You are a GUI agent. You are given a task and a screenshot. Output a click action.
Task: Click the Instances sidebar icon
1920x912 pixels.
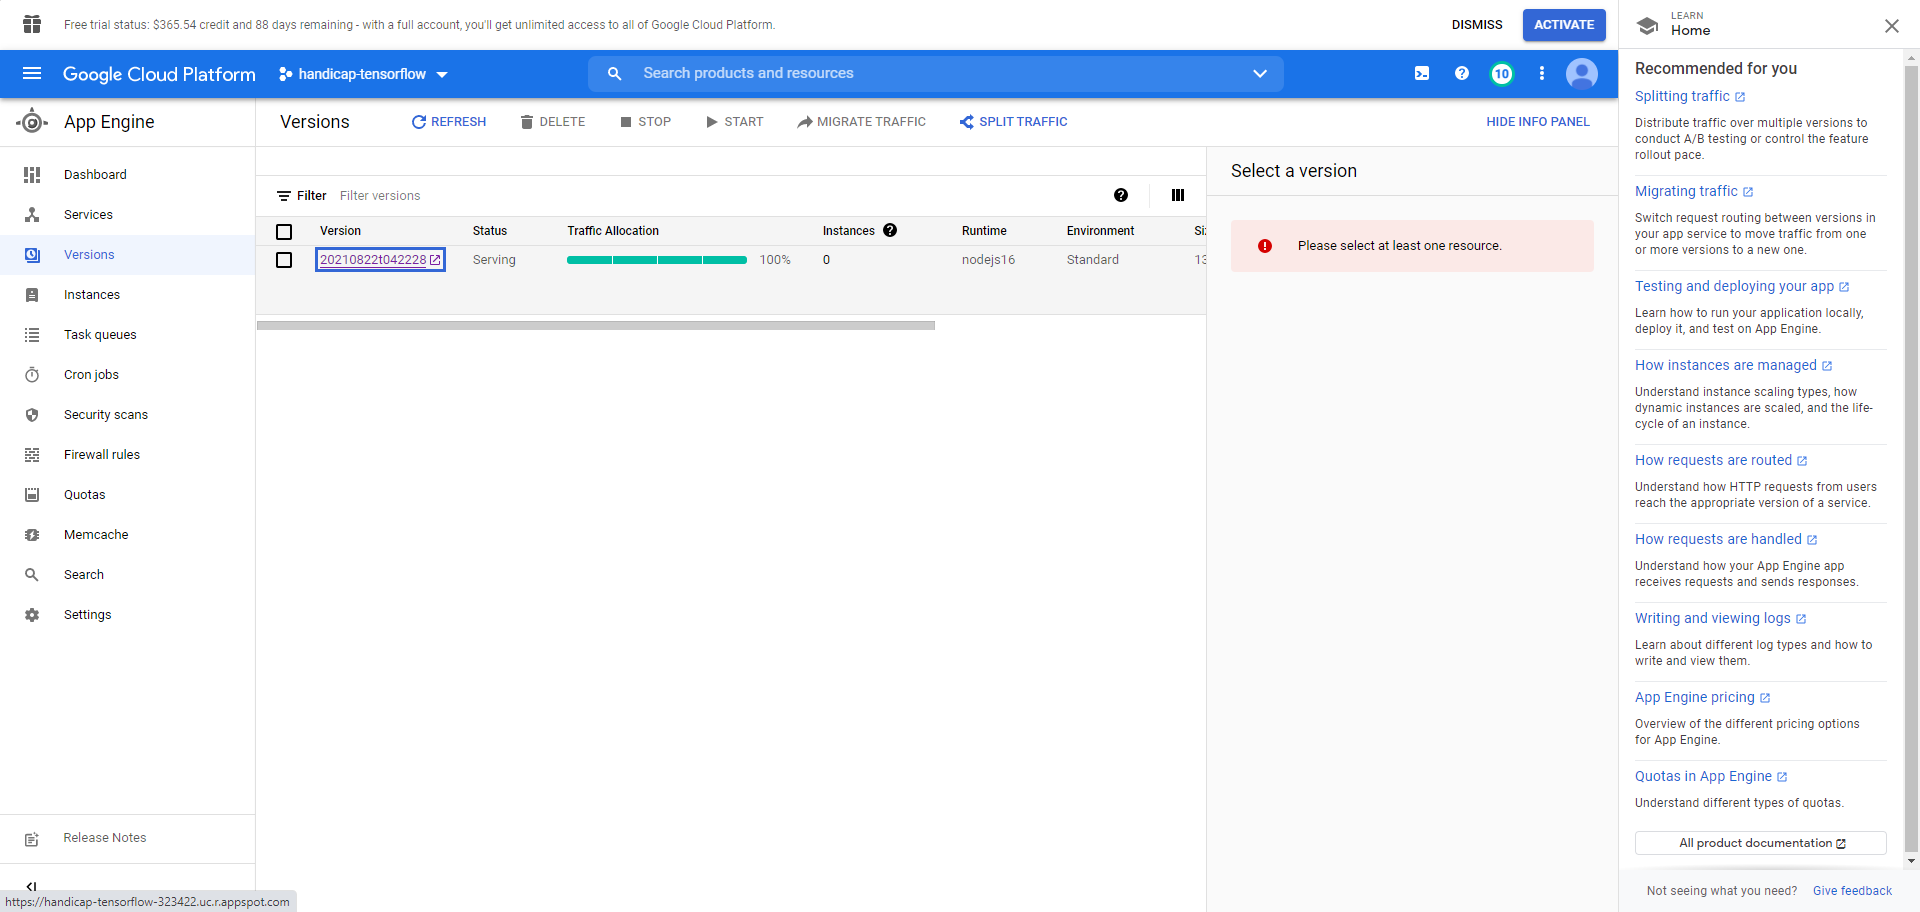(32, 295)
